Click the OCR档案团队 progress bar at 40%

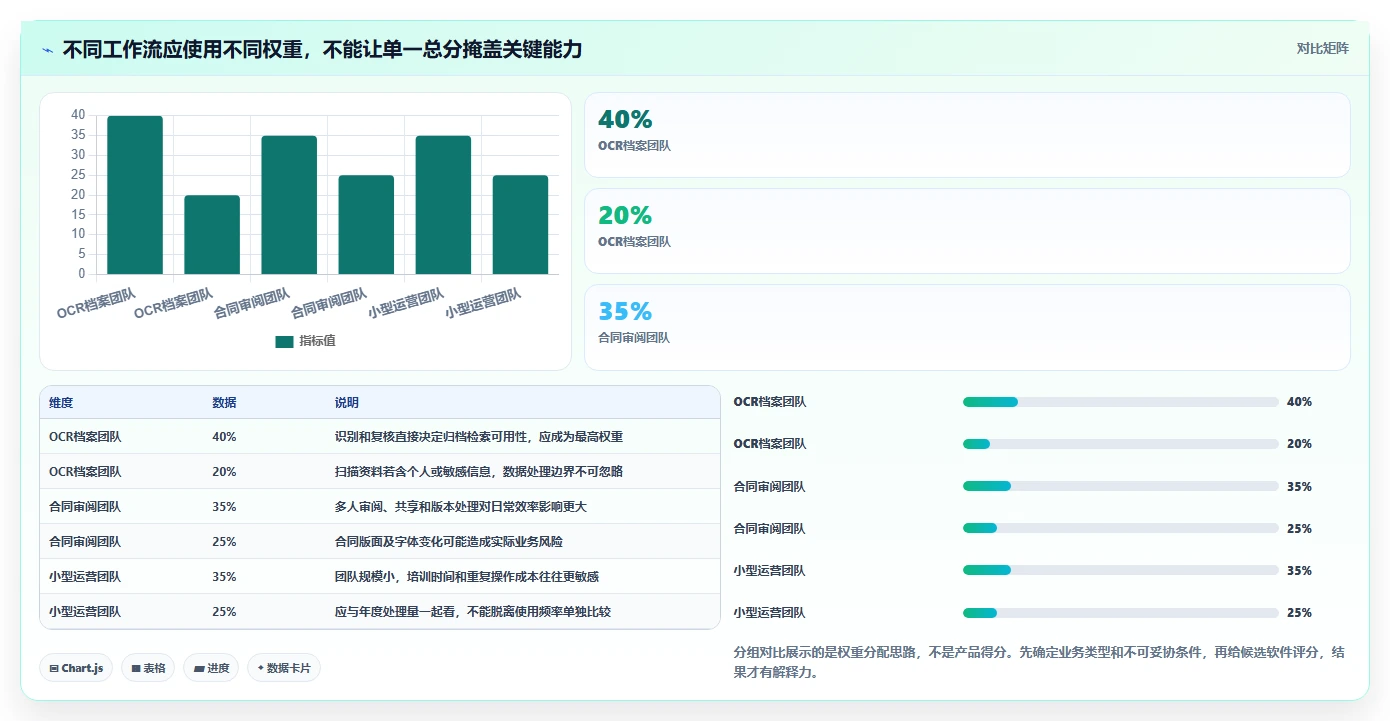point(1120,402)
